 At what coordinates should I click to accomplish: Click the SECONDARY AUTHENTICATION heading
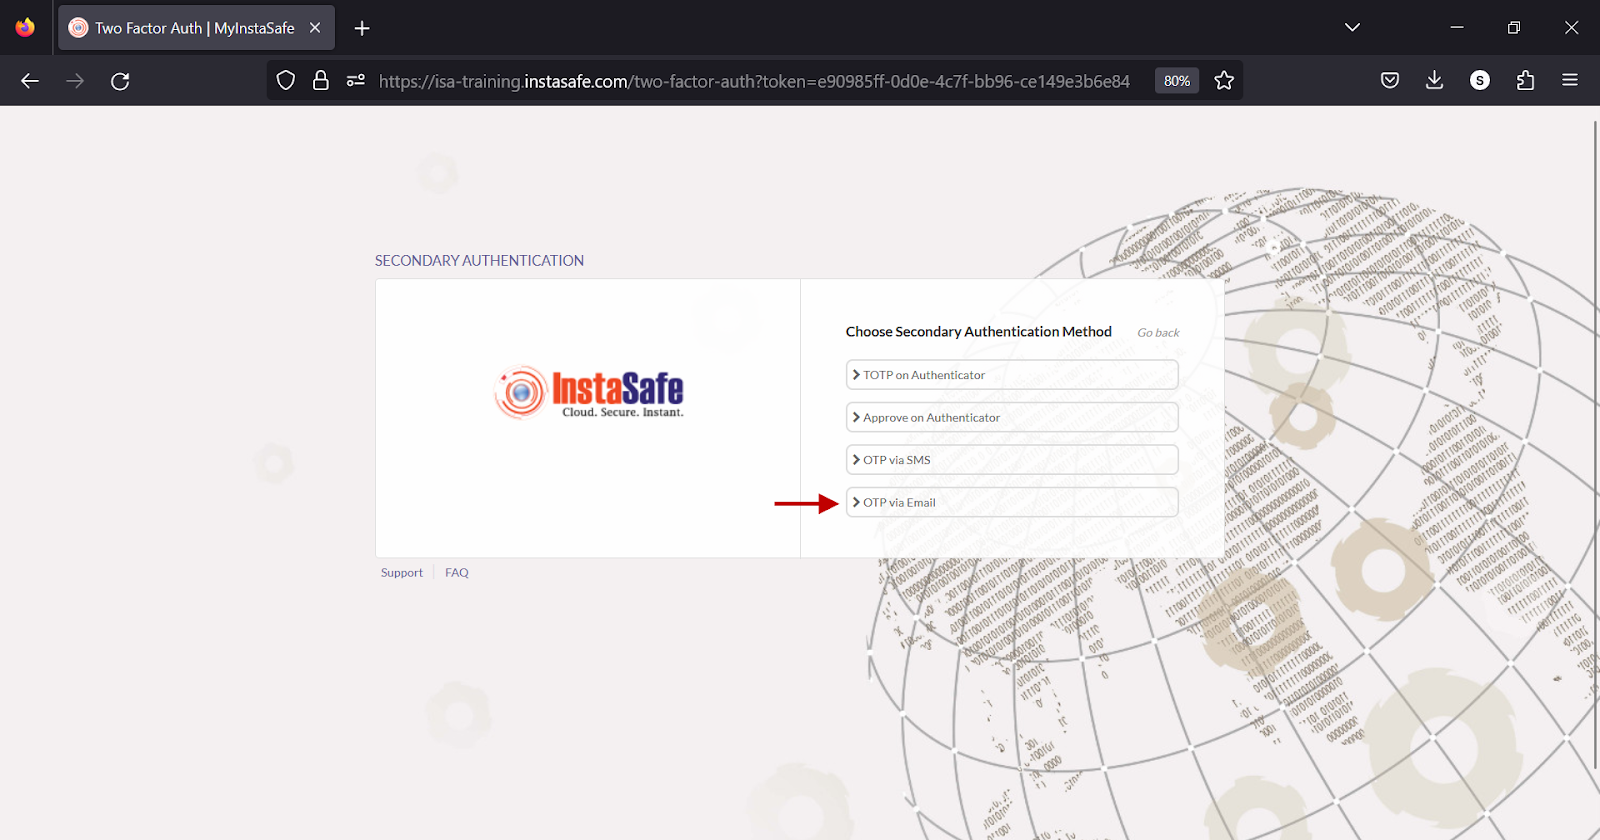(x=479, y=261)
